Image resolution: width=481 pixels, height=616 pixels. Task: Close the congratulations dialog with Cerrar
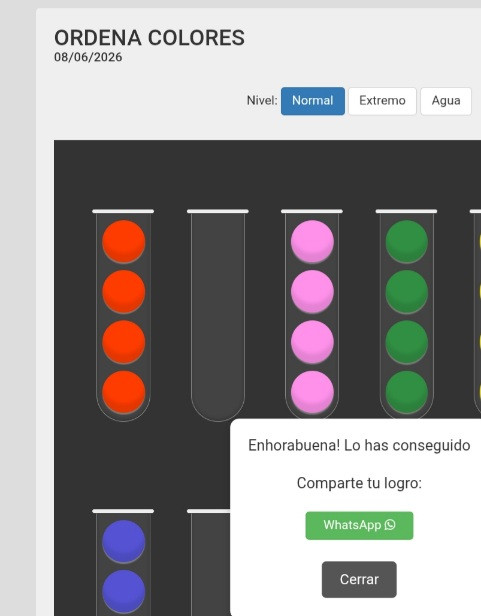pos(359,579)
